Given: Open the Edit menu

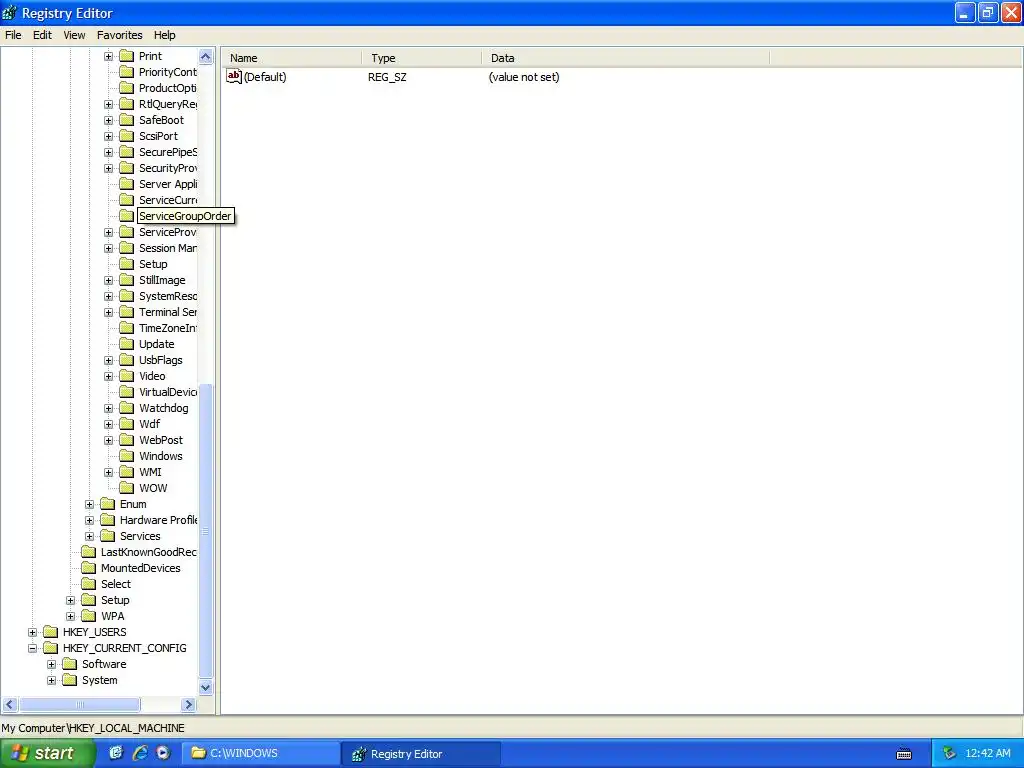Looking at the screenshot, I should (42, 35).
